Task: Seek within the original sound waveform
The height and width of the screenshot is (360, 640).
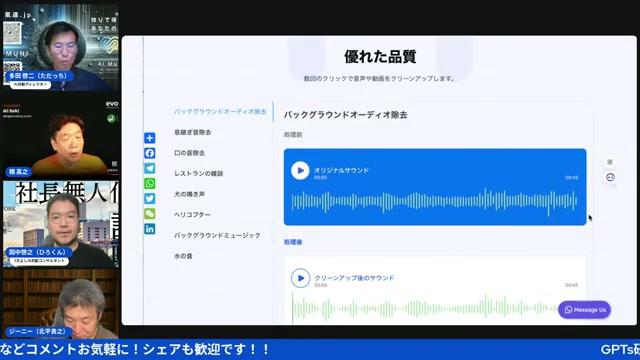Action: tap(434, 201)
